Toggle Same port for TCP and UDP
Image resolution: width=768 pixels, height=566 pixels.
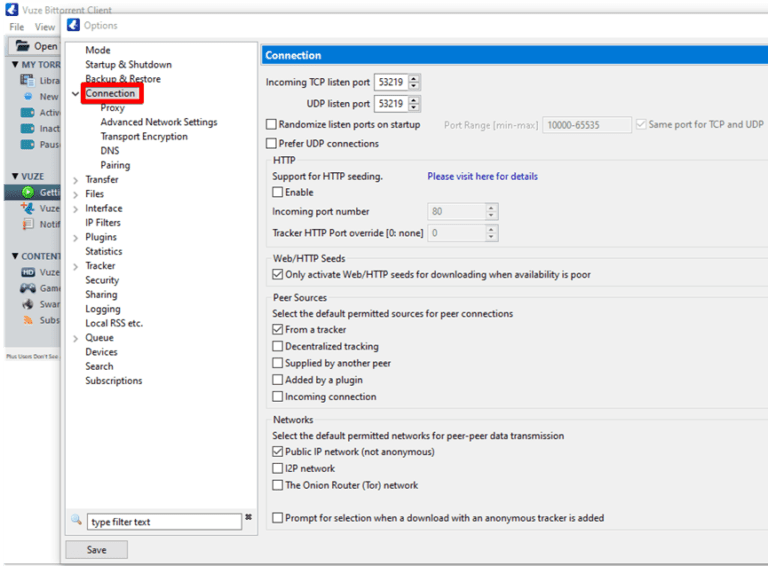point(641,124)
